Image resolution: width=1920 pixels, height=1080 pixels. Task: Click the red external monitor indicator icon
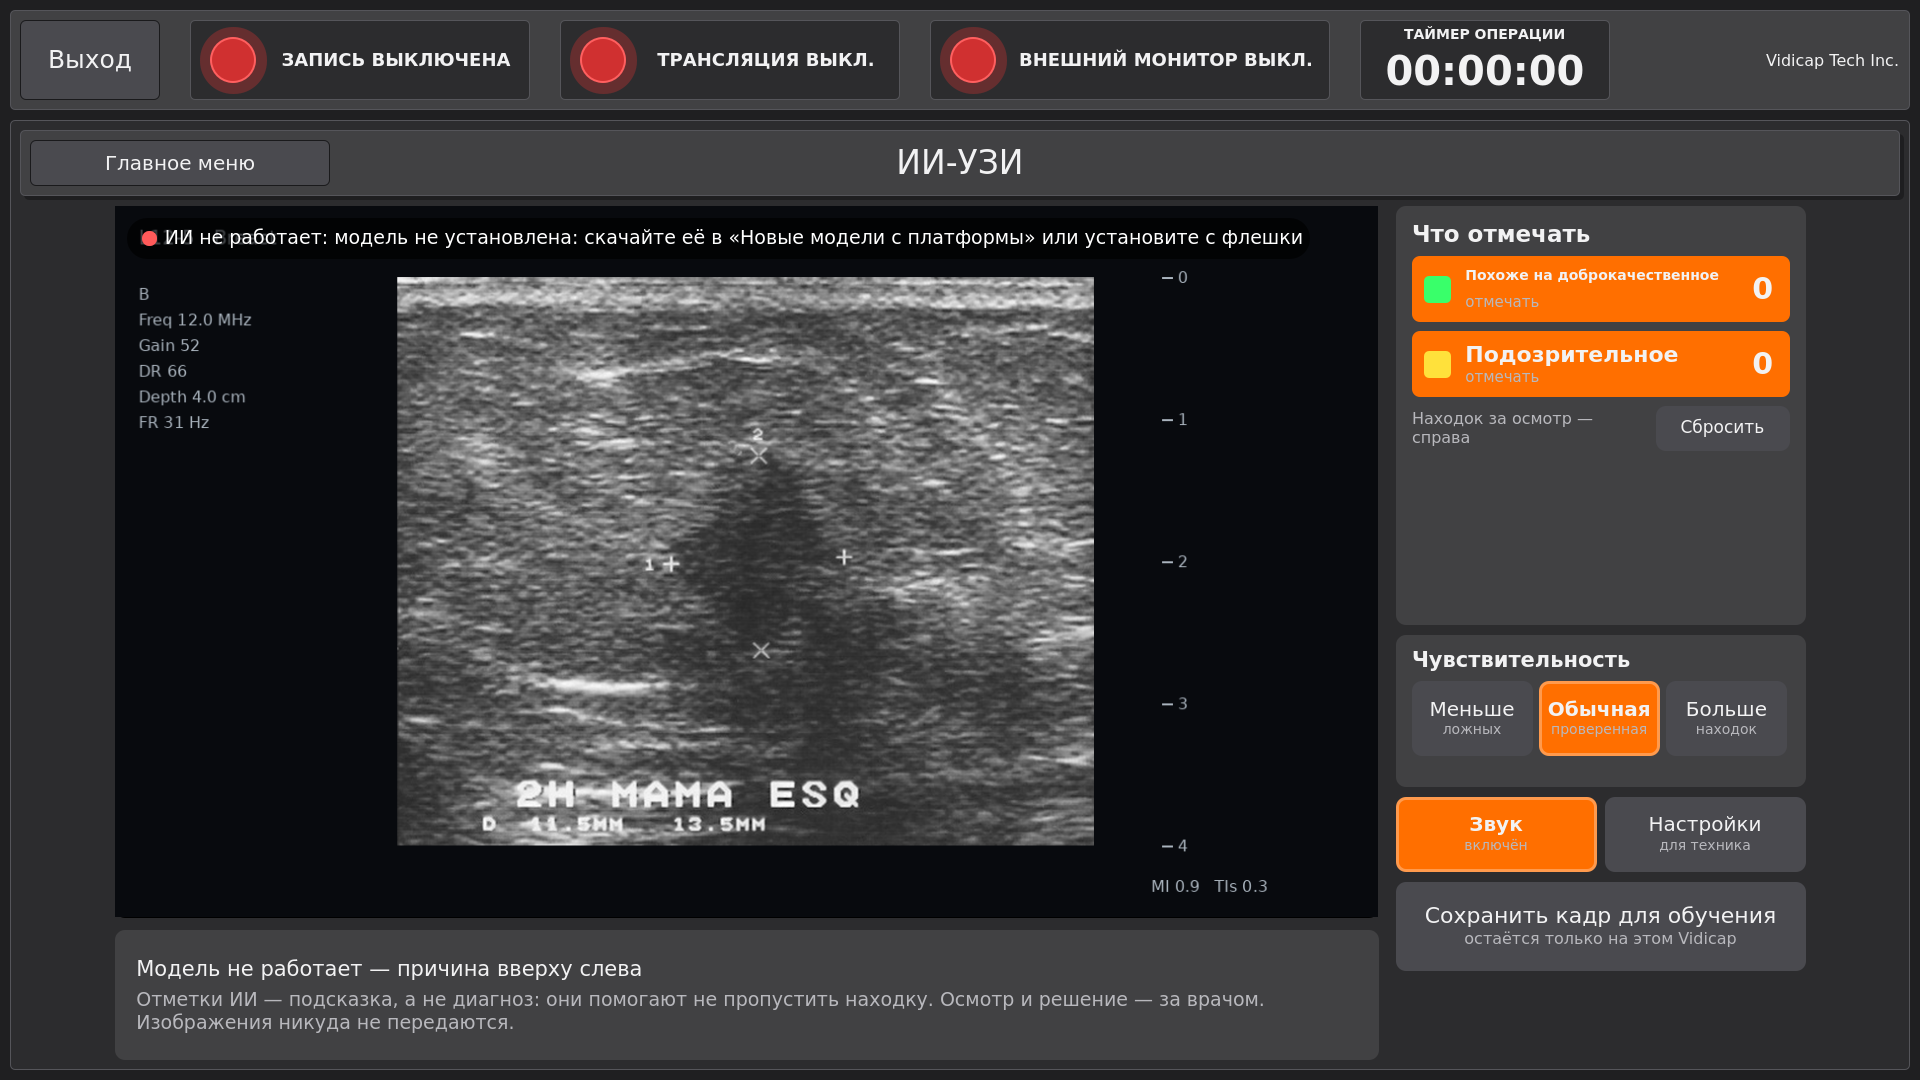973,60
